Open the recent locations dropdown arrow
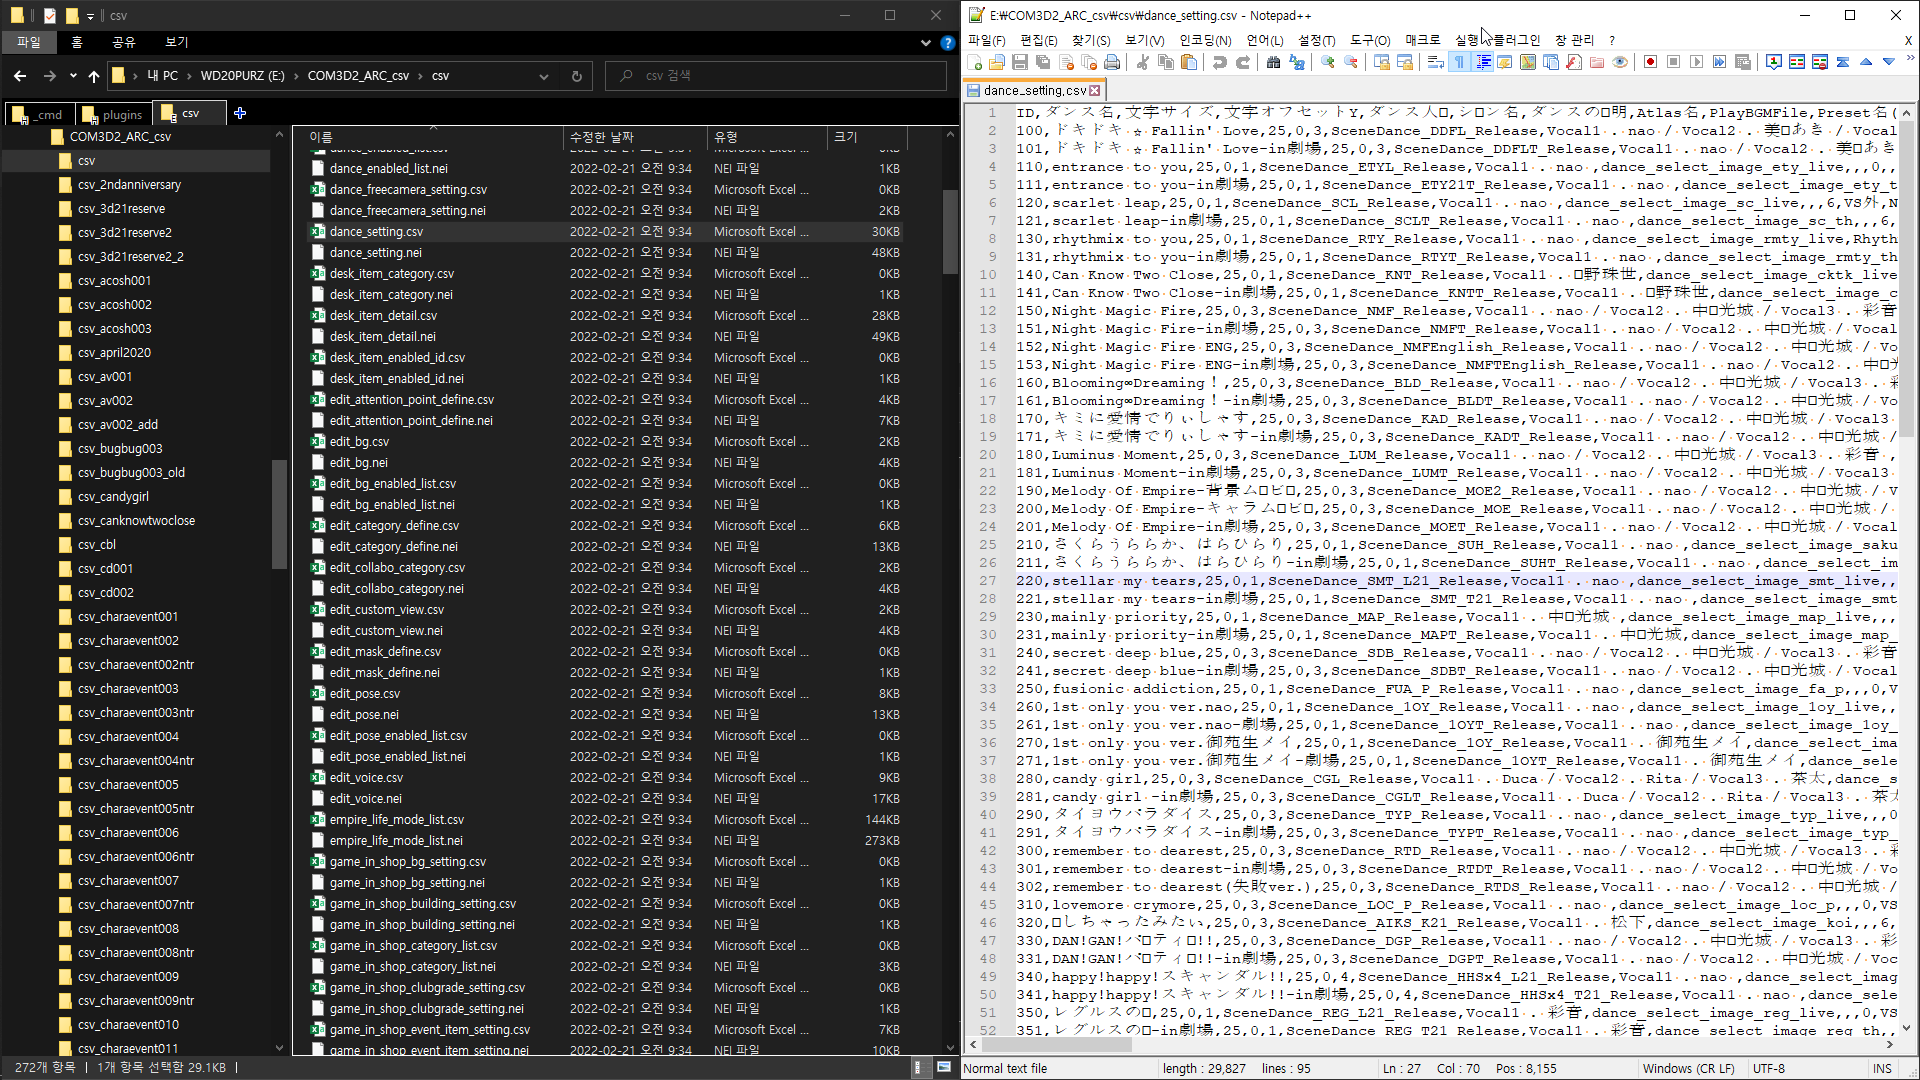Image resolution: width=1920 pixels, height=1080 pixels. click(73, 76)
